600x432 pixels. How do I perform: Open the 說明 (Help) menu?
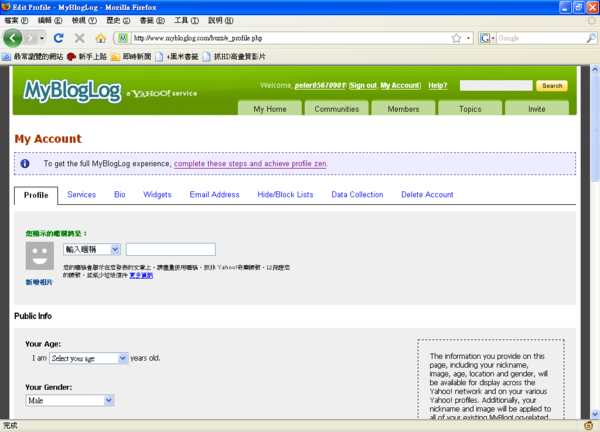click(220, 20)
